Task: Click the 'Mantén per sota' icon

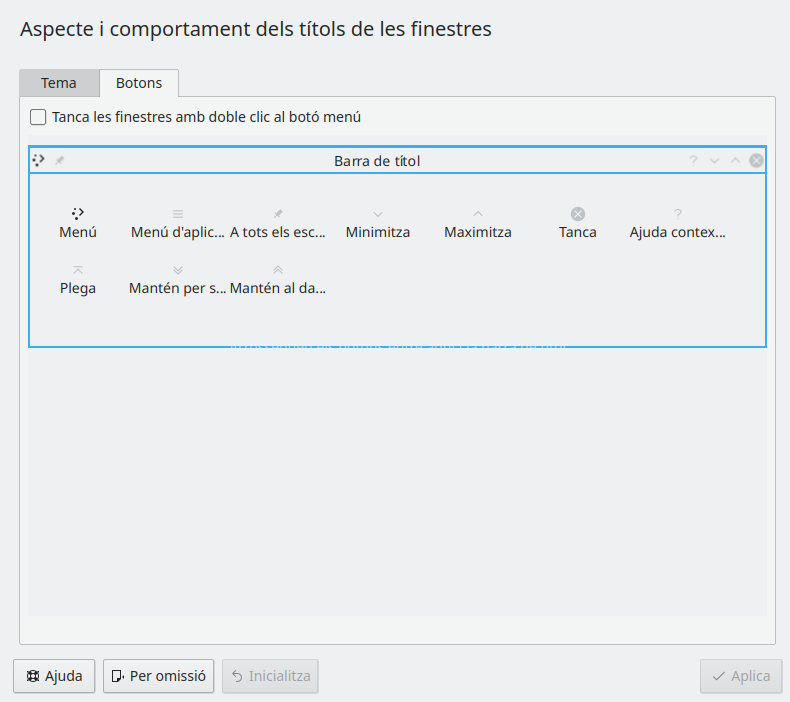Action: click(x=178, y=269)
